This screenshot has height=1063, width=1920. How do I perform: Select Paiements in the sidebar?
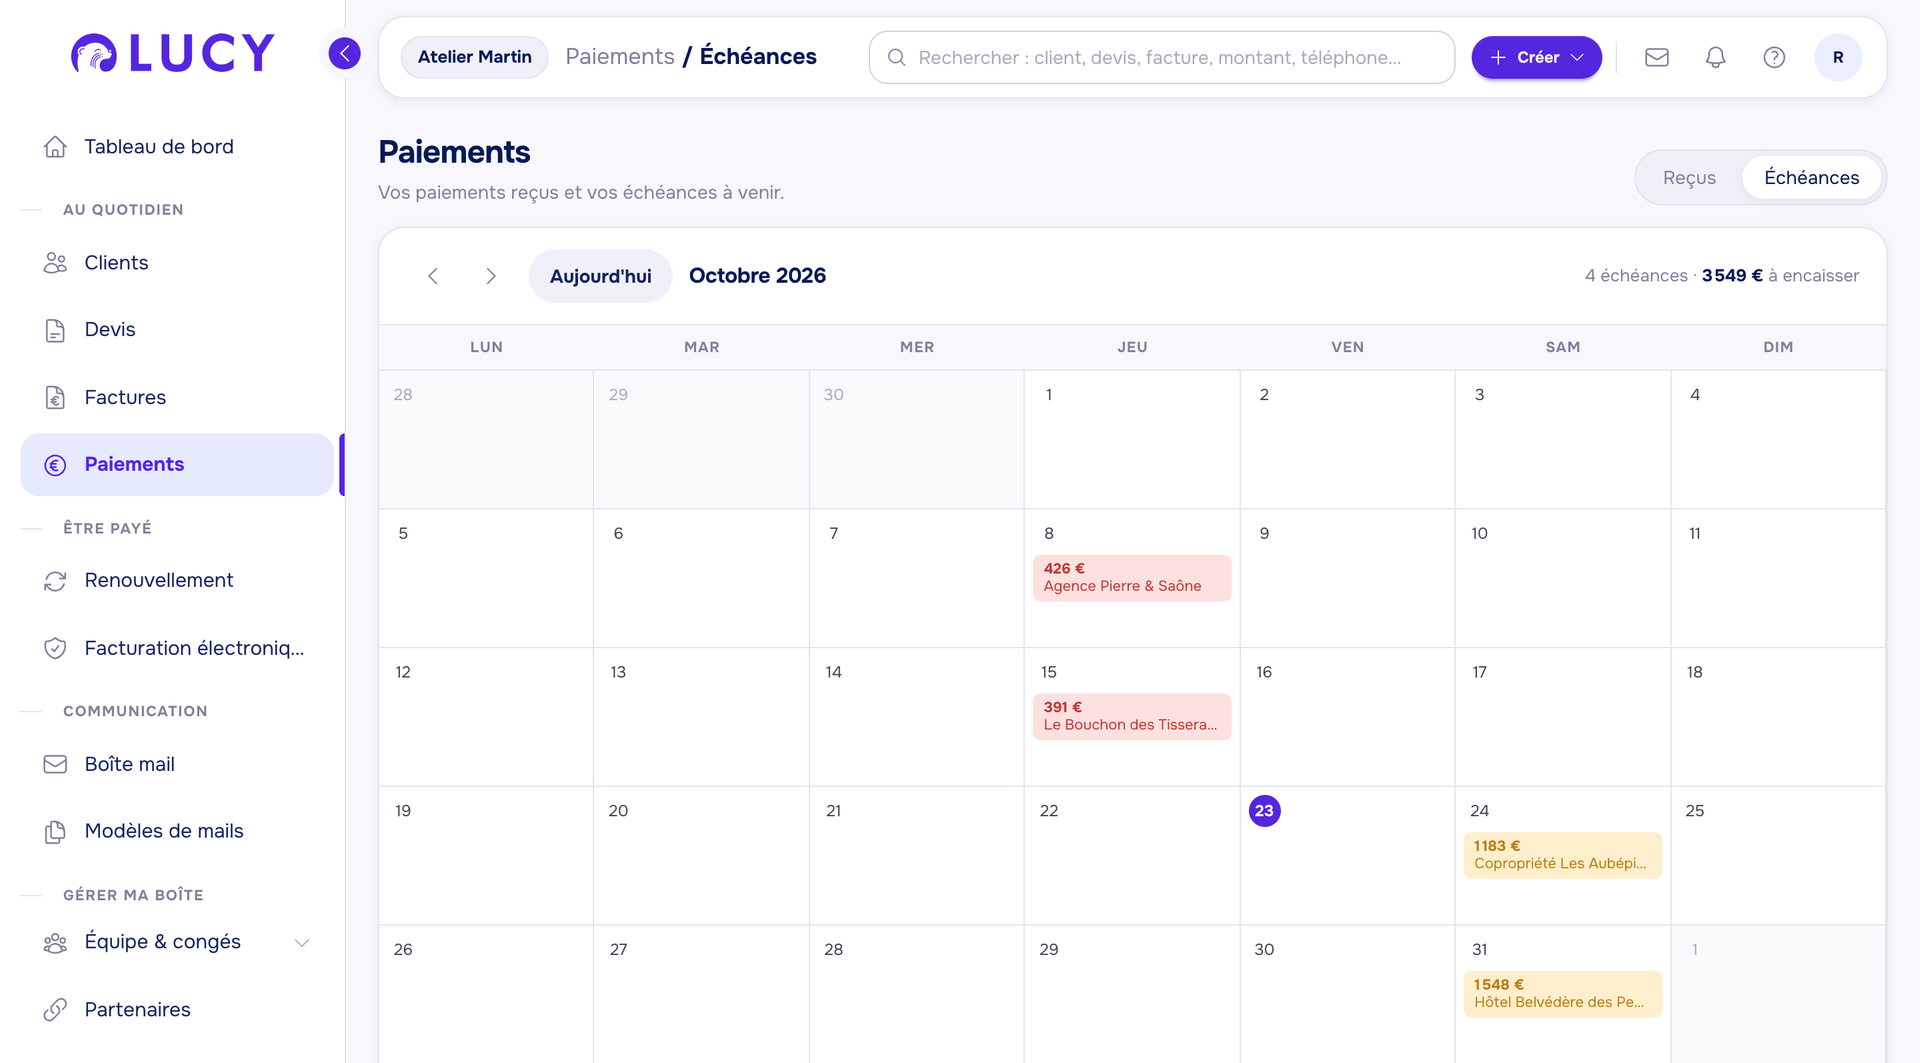click(177, 465)
